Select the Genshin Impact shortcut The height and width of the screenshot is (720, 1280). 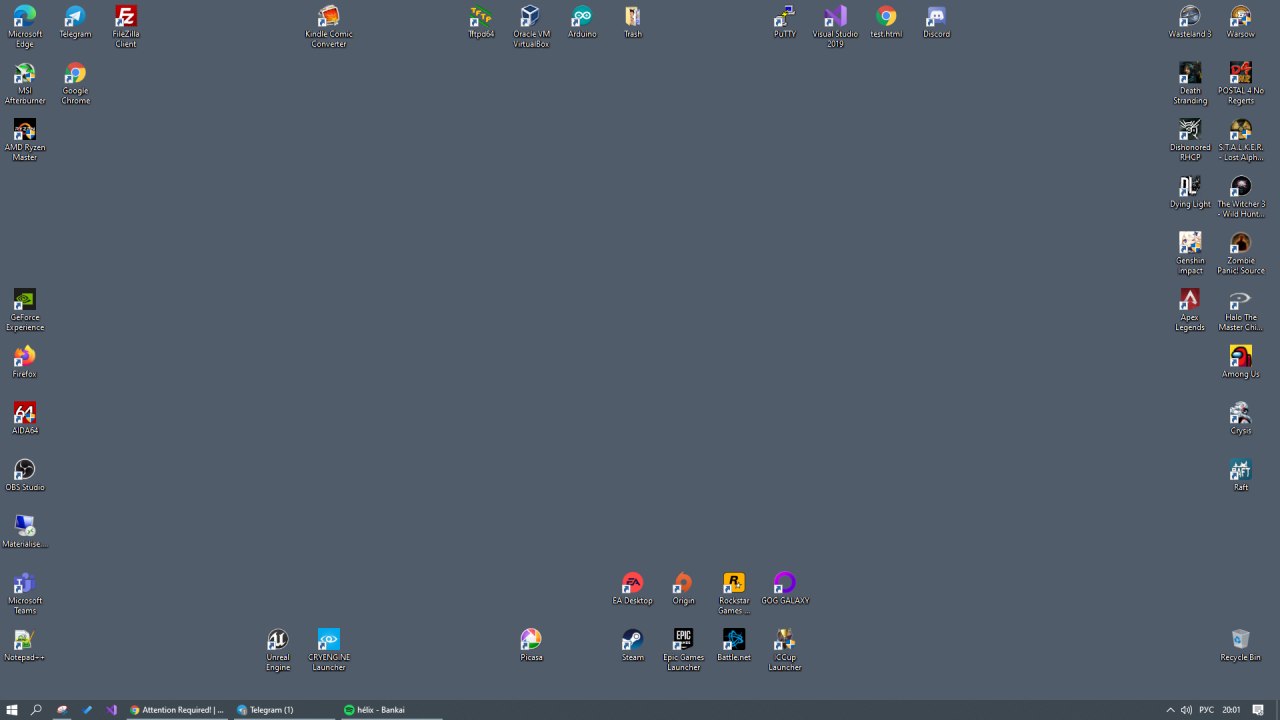[1190, 253]
